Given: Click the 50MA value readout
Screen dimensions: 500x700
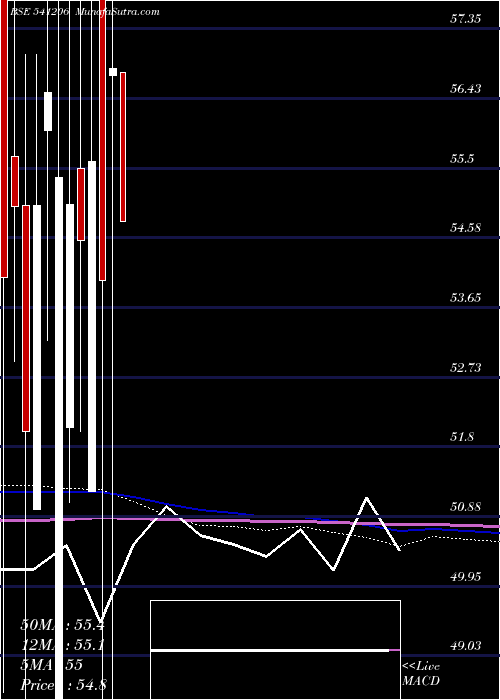Looking at the screenshot, I should (x=62, y=624).
